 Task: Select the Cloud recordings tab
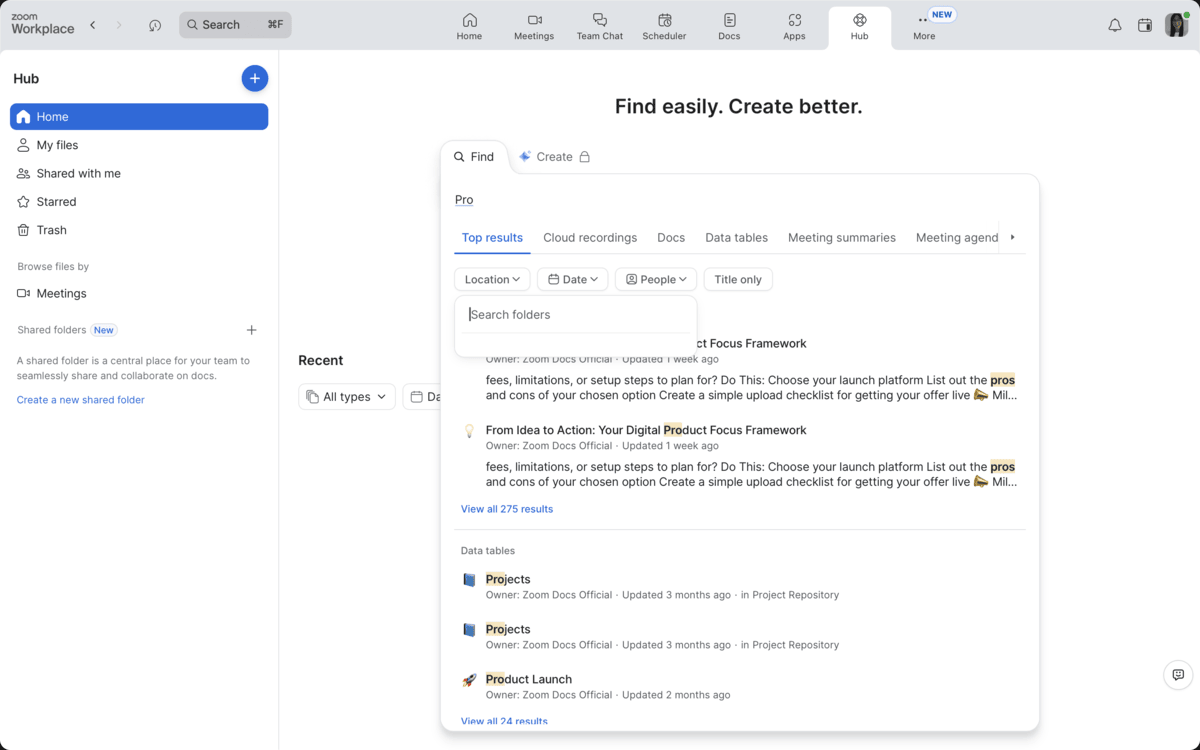[x=590, y=238]
